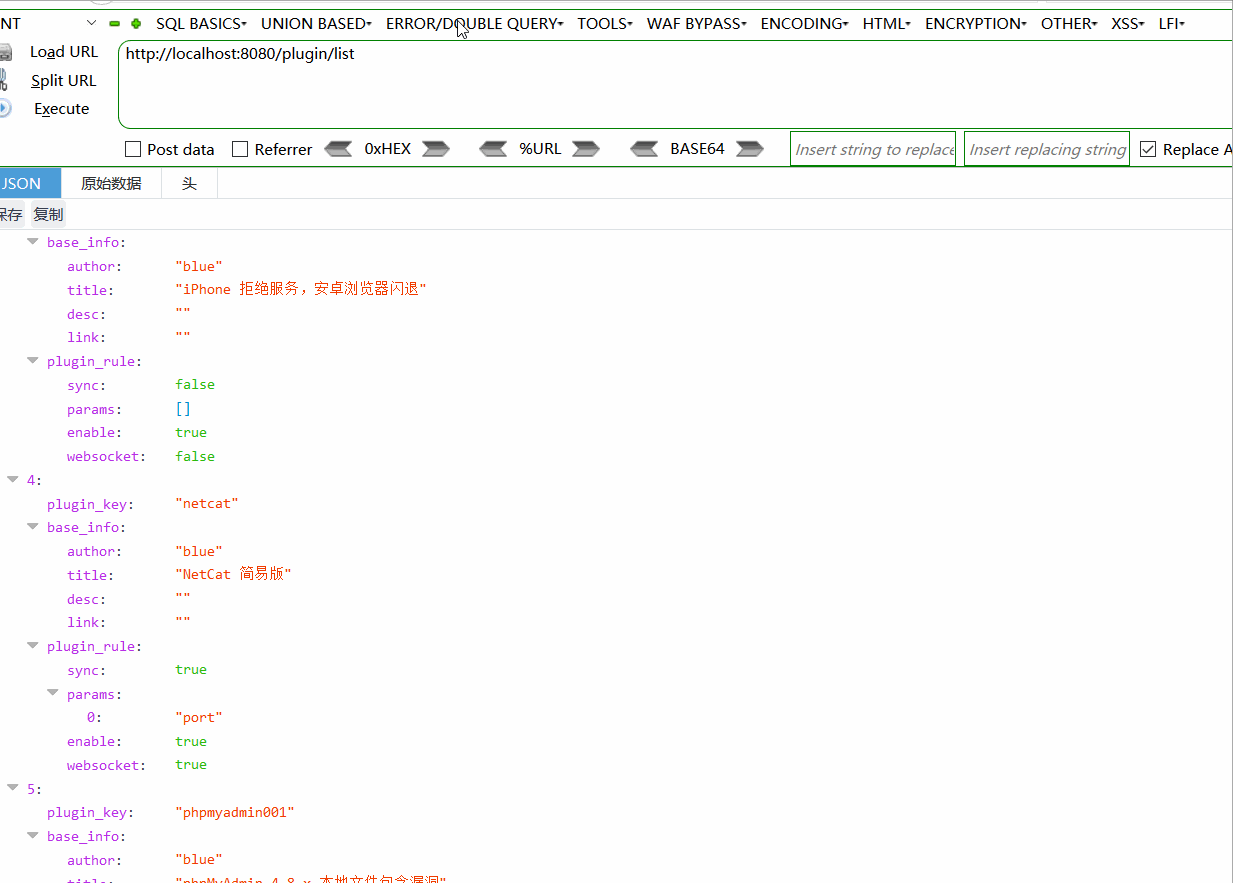This screenshot has width=1233, height=883.
Task: Click the Split URL button
Action: 64,80
